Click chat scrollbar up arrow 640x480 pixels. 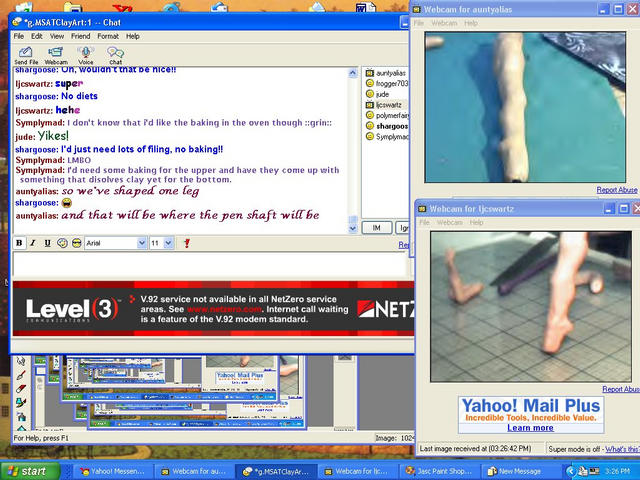coord(353,73)
